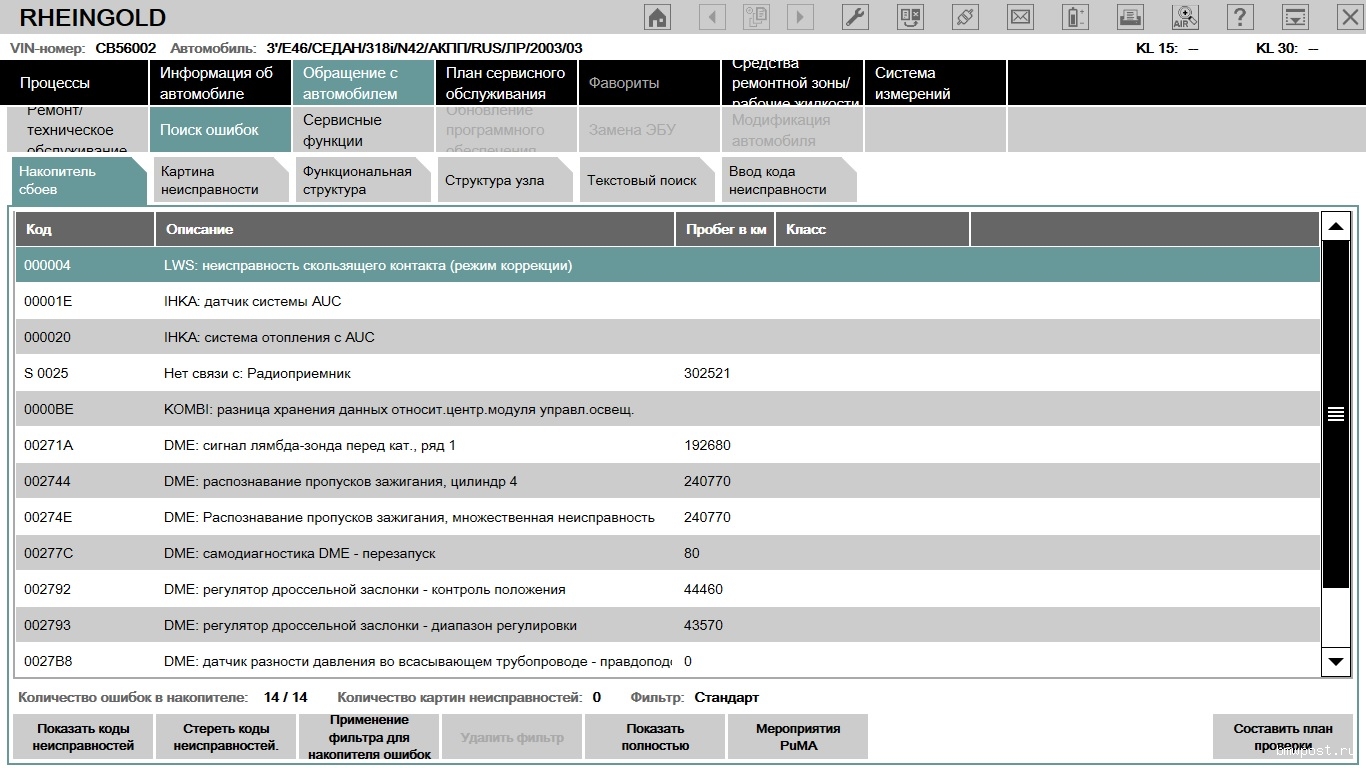Open help with the question mark icon

point(1240,17)
